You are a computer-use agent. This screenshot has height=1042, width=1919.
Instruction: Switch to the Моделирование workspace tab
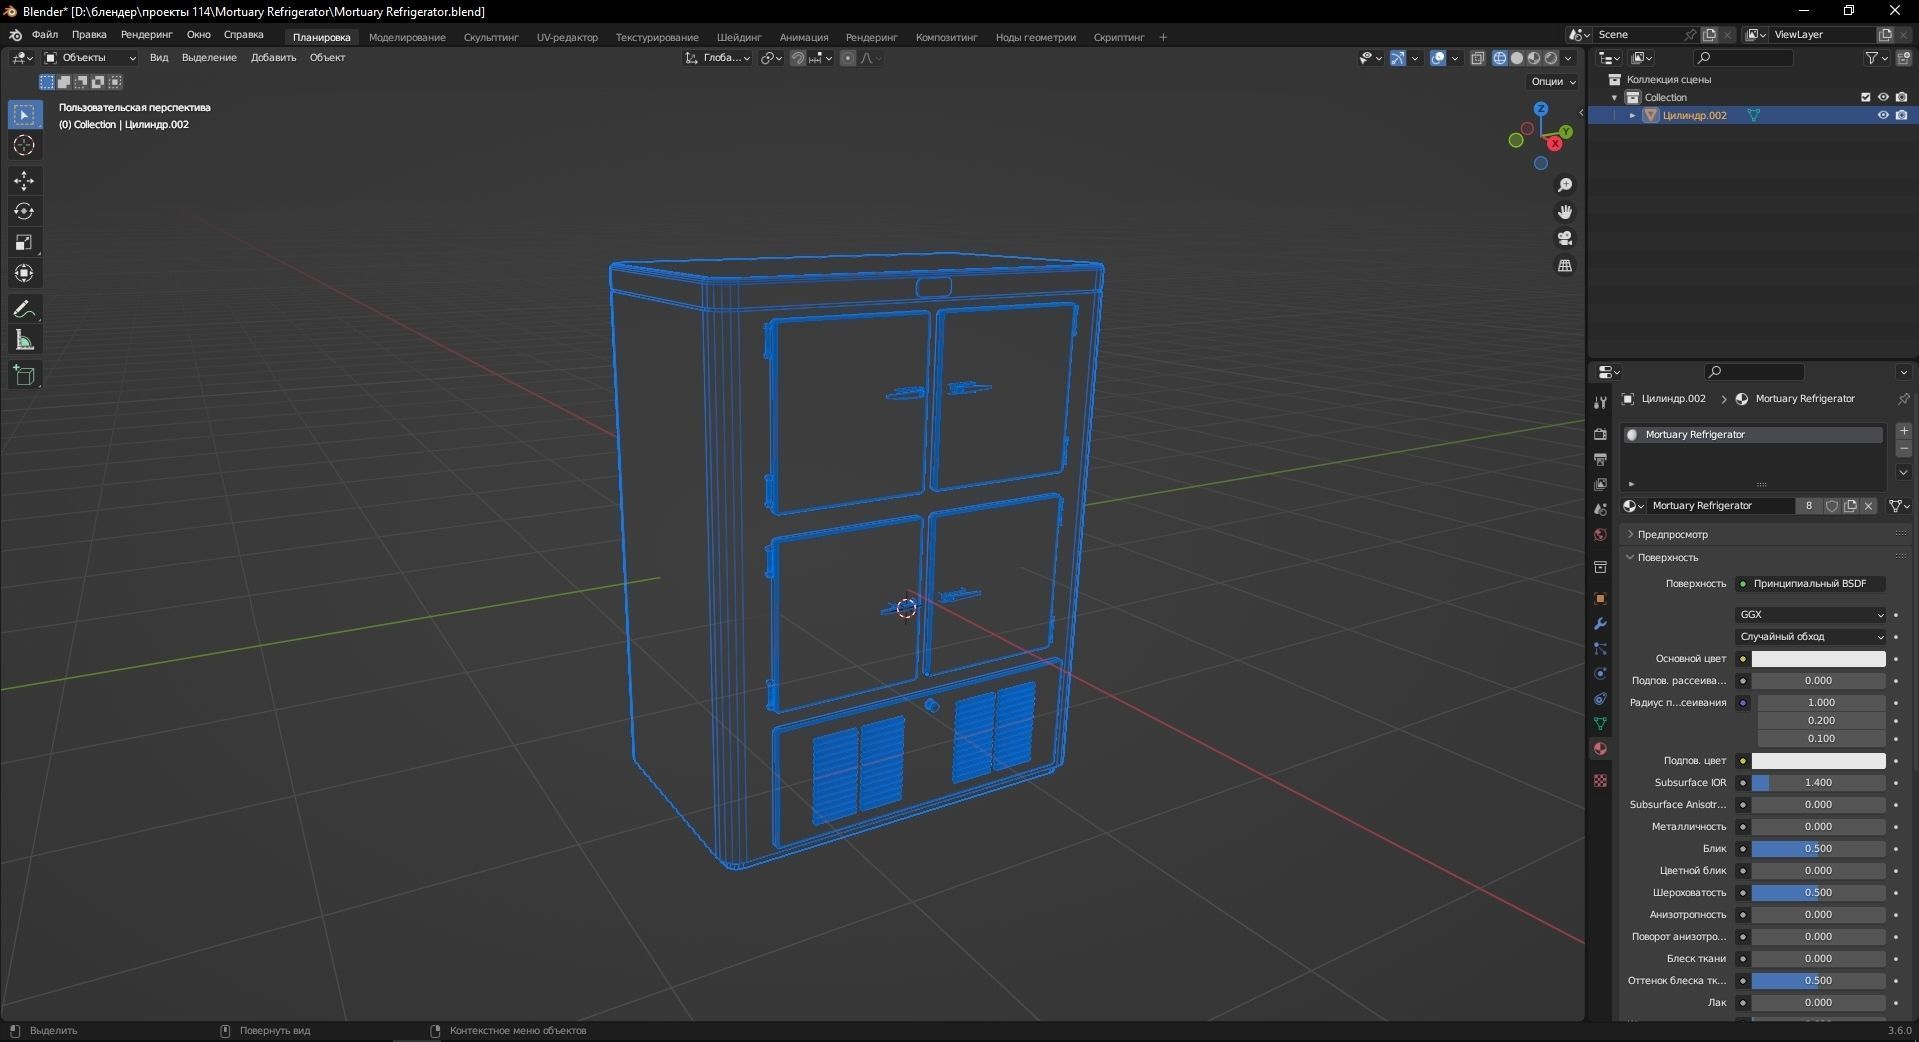tap(407, 38)
